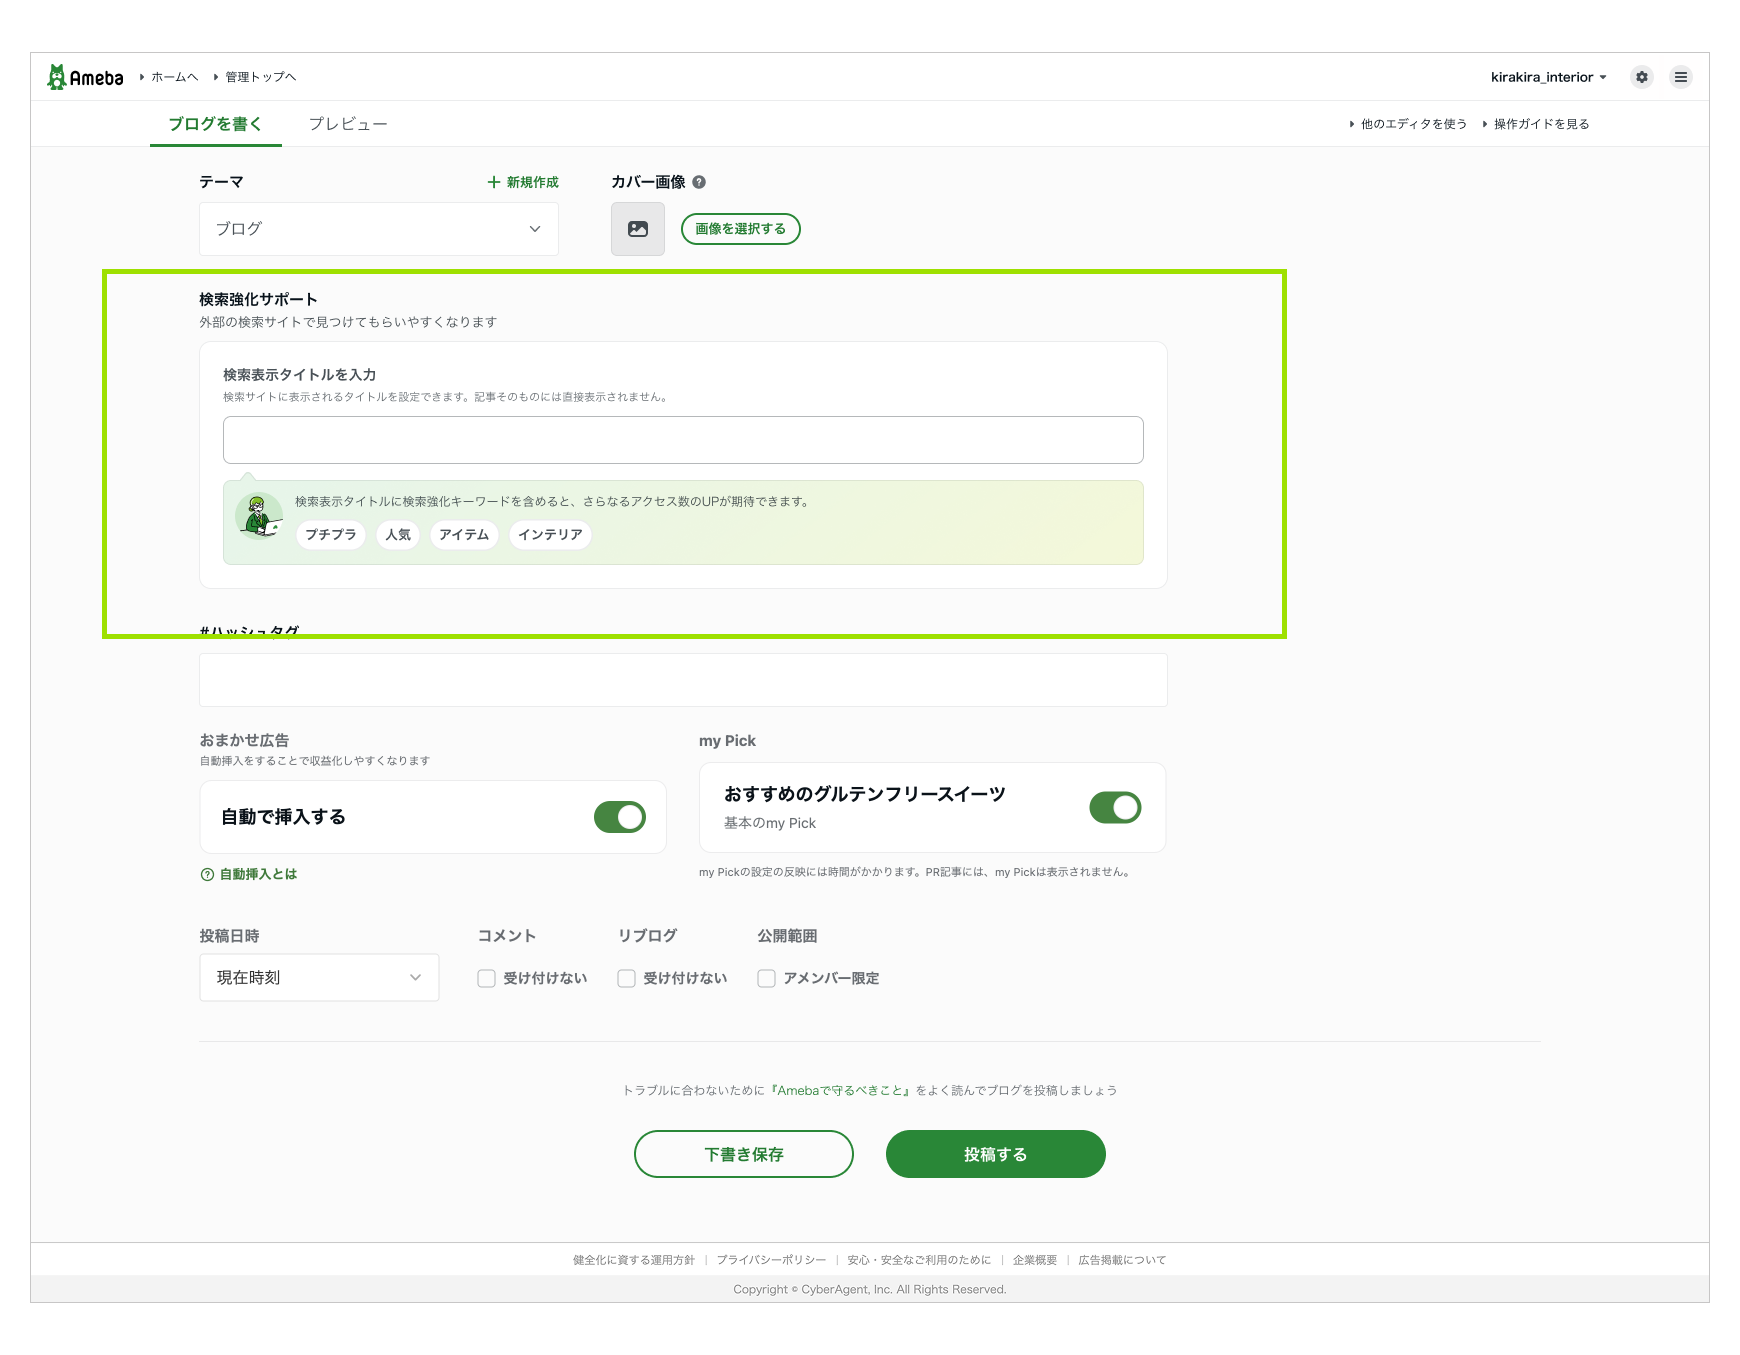The image size is (1740, 1355).
Task: Expand the テーマ dropdown showing ブログ
Action: 379,229
